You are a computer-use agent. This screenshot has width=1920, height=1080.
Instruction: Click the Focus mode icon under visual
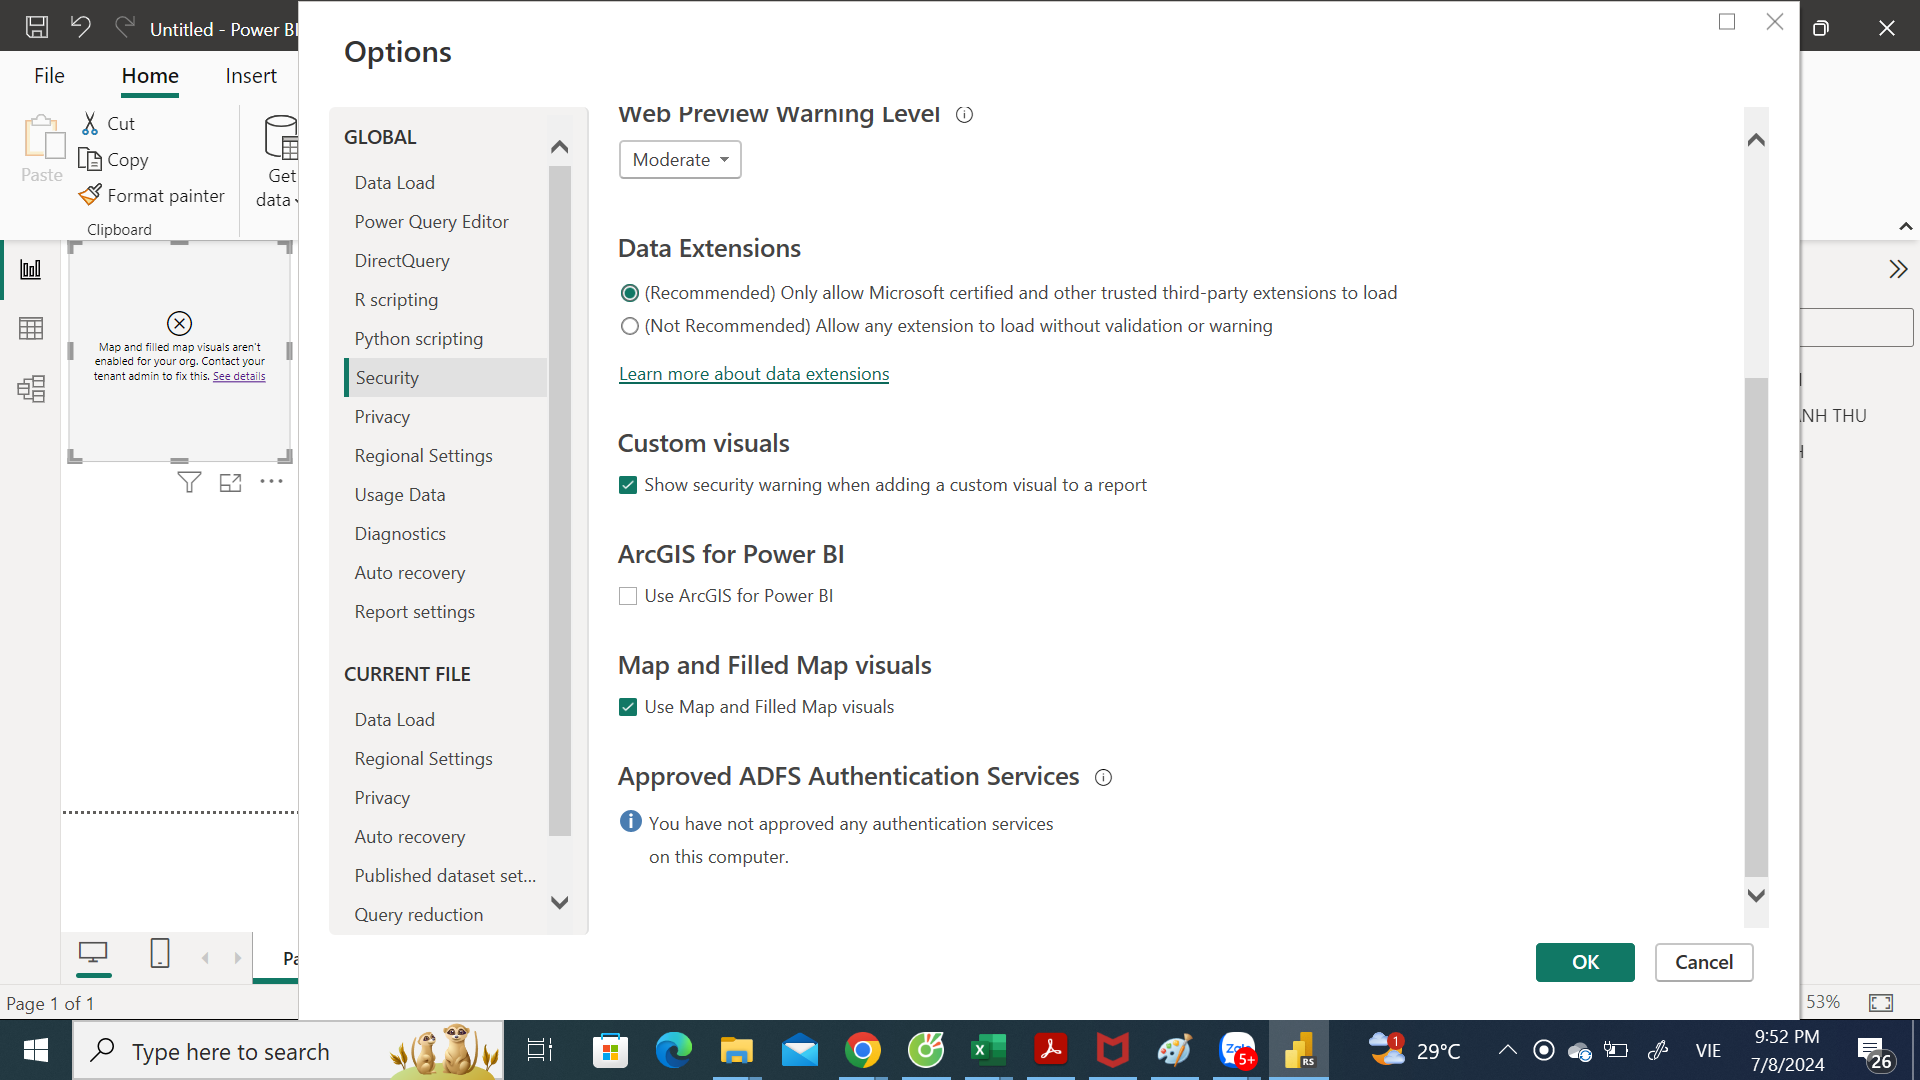231,483
